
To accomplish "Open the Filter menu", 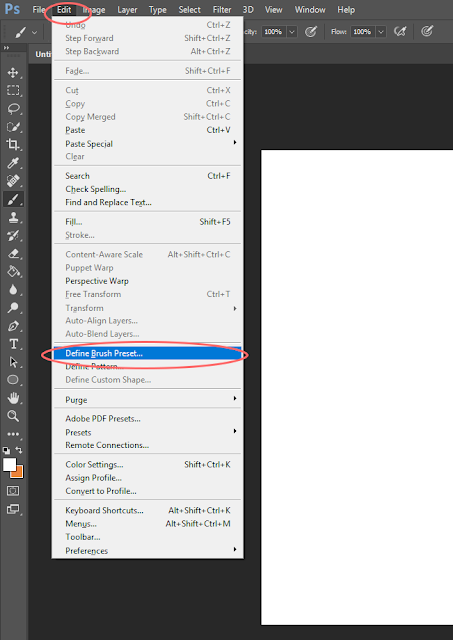I will pyautogui.click(x=222, y=10).
